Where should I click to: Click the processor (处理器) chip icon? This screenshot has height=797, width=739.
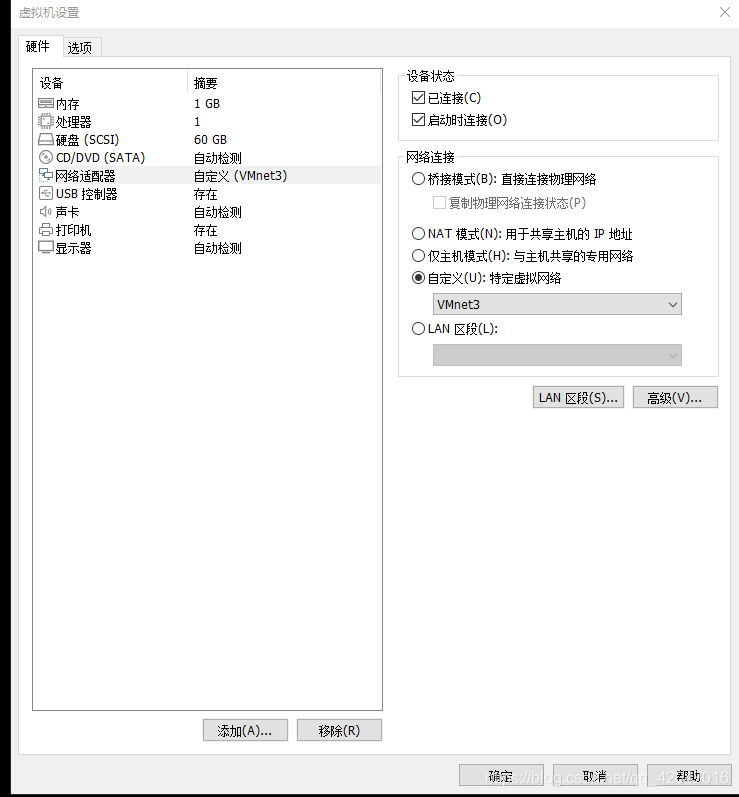click(x=45, y=121)
